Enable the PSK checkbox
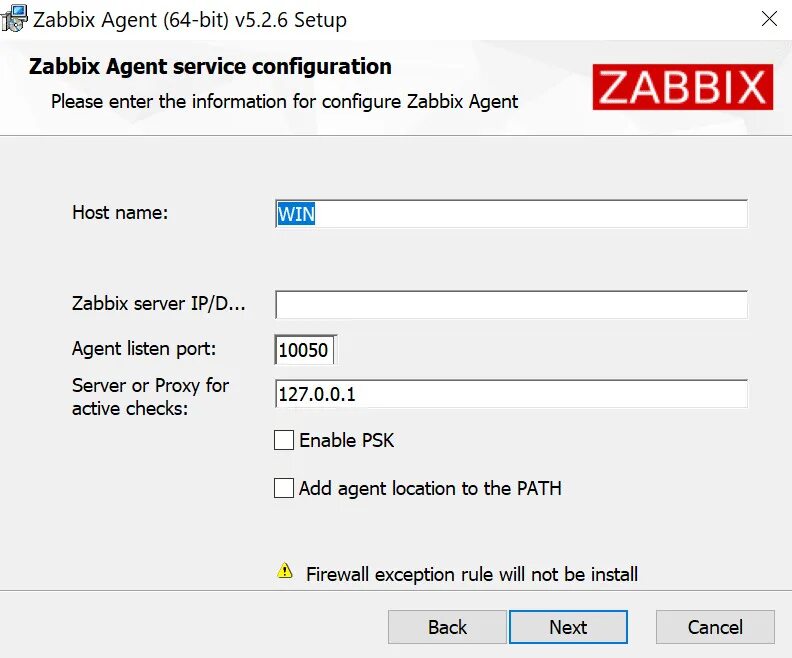 [x=284, y=440]
